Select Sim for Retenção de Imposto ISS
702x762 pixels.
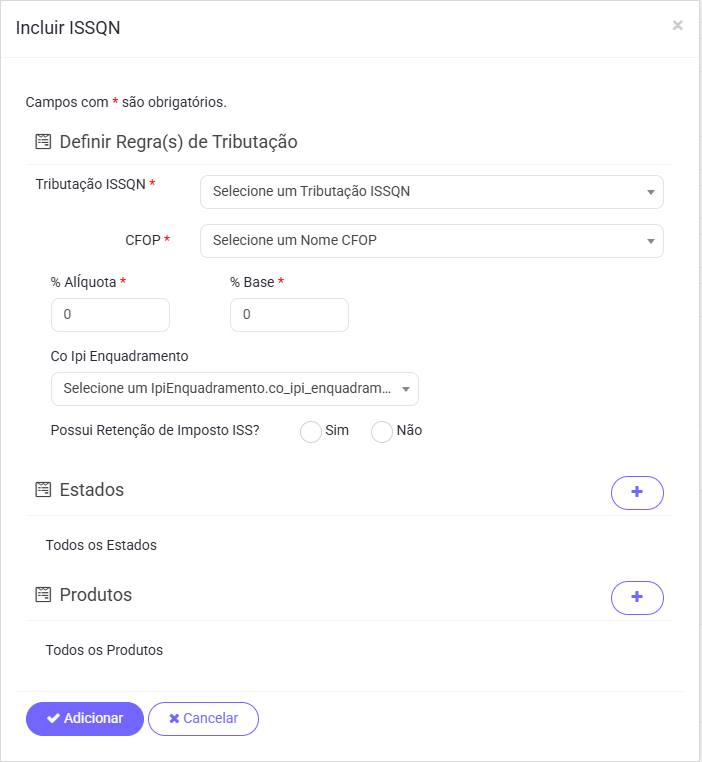(x=311, y=431)
